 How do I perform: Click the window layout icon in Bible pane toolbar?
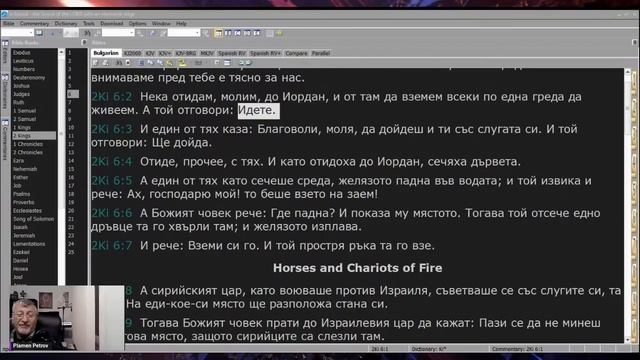pyautogui.click(x=227, y=63)
